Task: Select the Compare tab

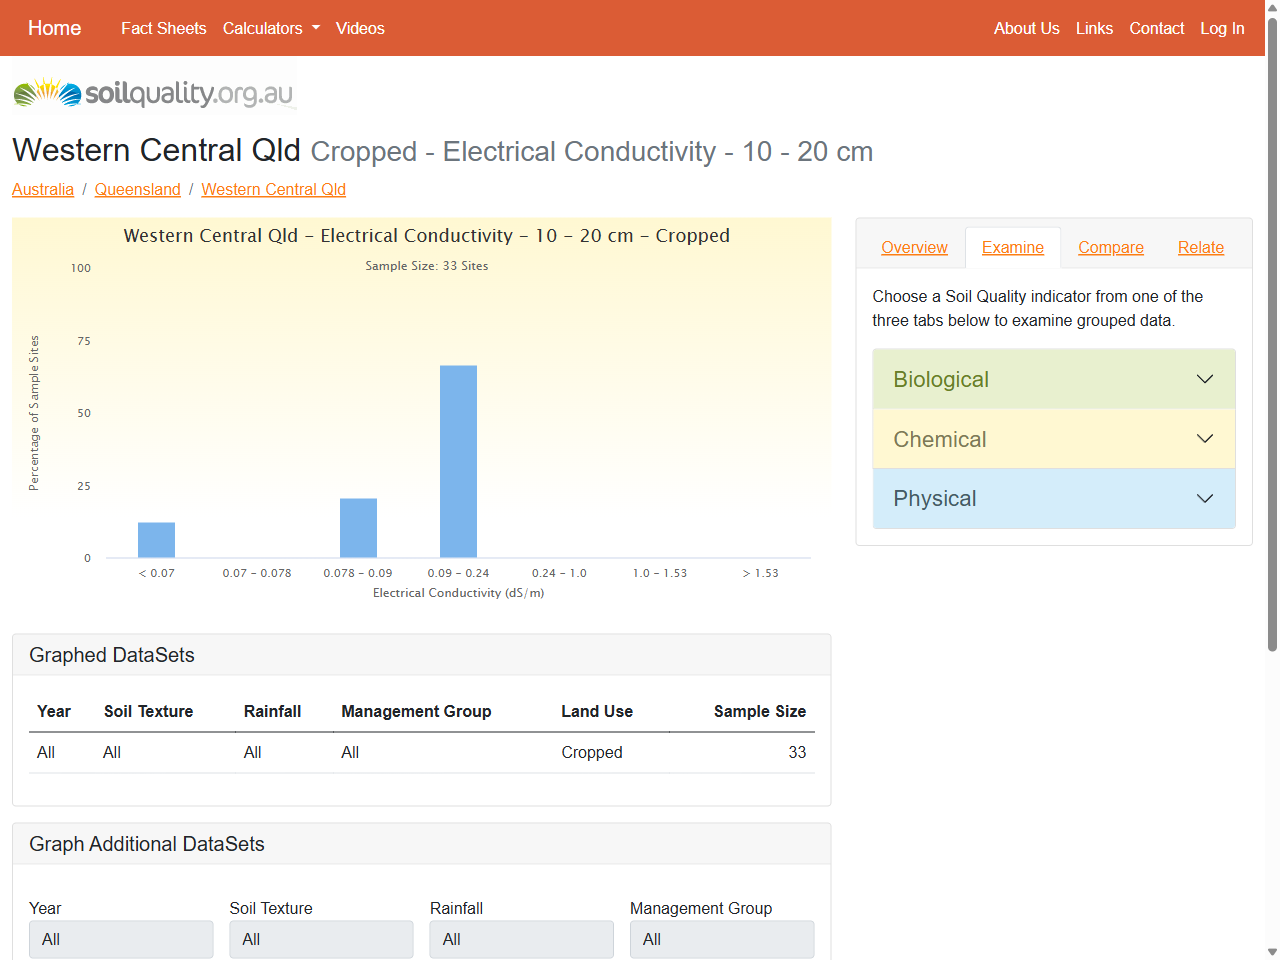Action: (x=1110, y=248)
